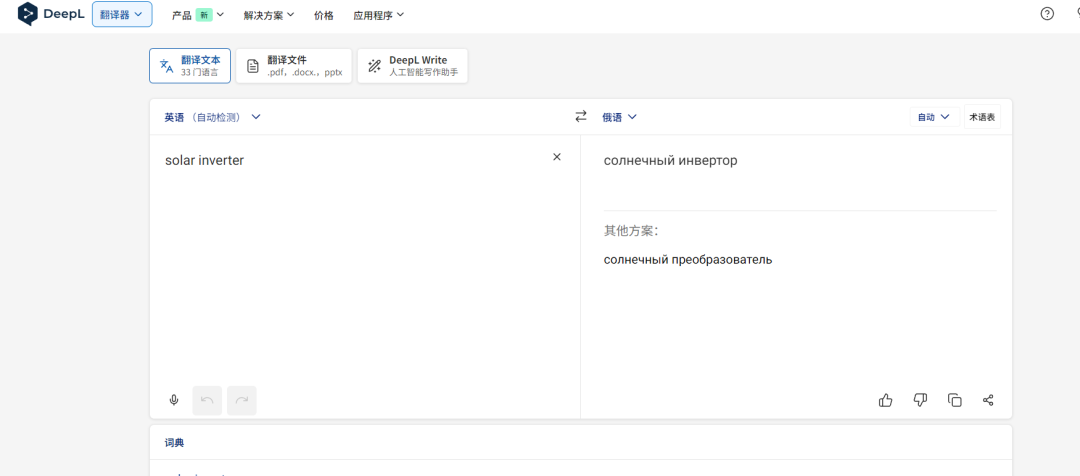Open the 自动 formality dropdown
1080x476 pixels.
coord(934,117)
